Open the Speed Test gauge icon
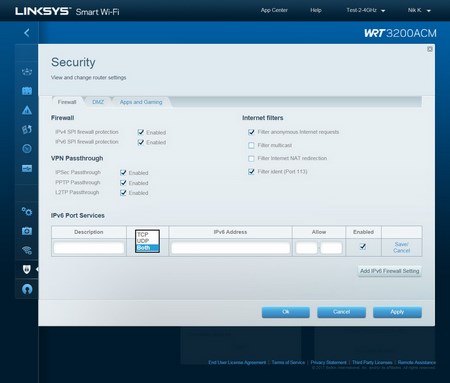 click(27, 148)
